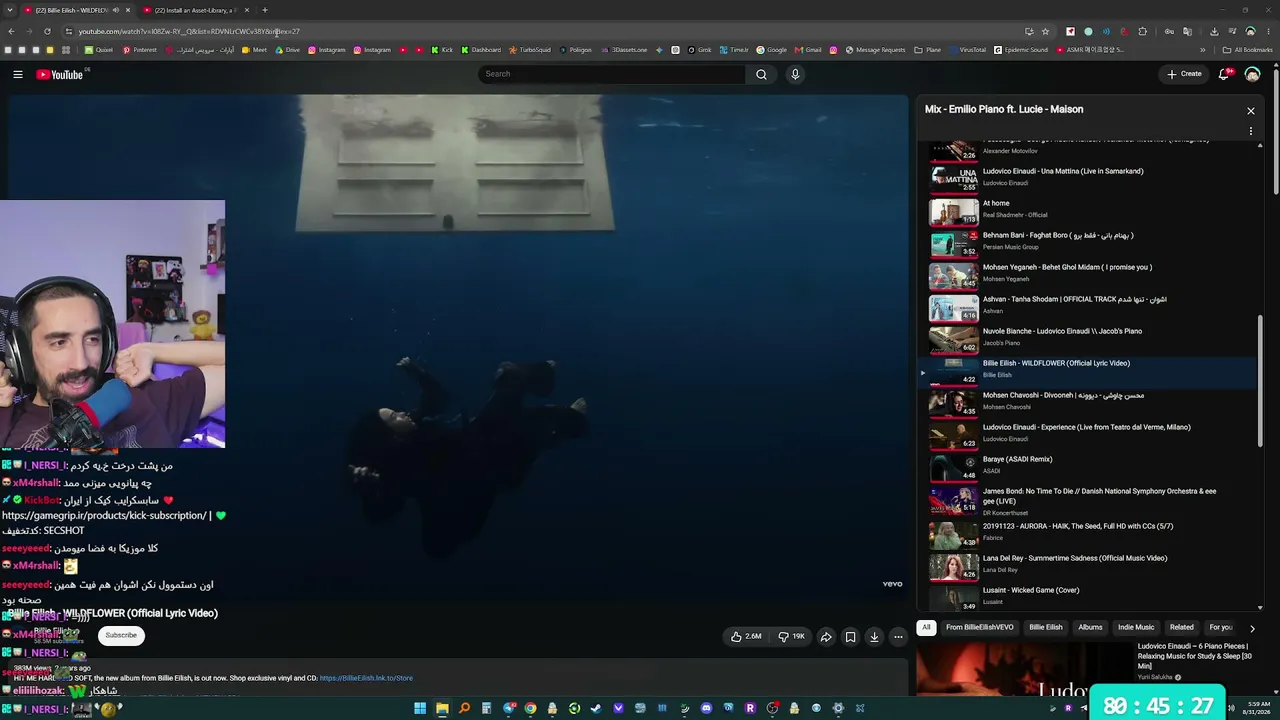Open the YouTube guide hamburger menu

coord(18,74)
